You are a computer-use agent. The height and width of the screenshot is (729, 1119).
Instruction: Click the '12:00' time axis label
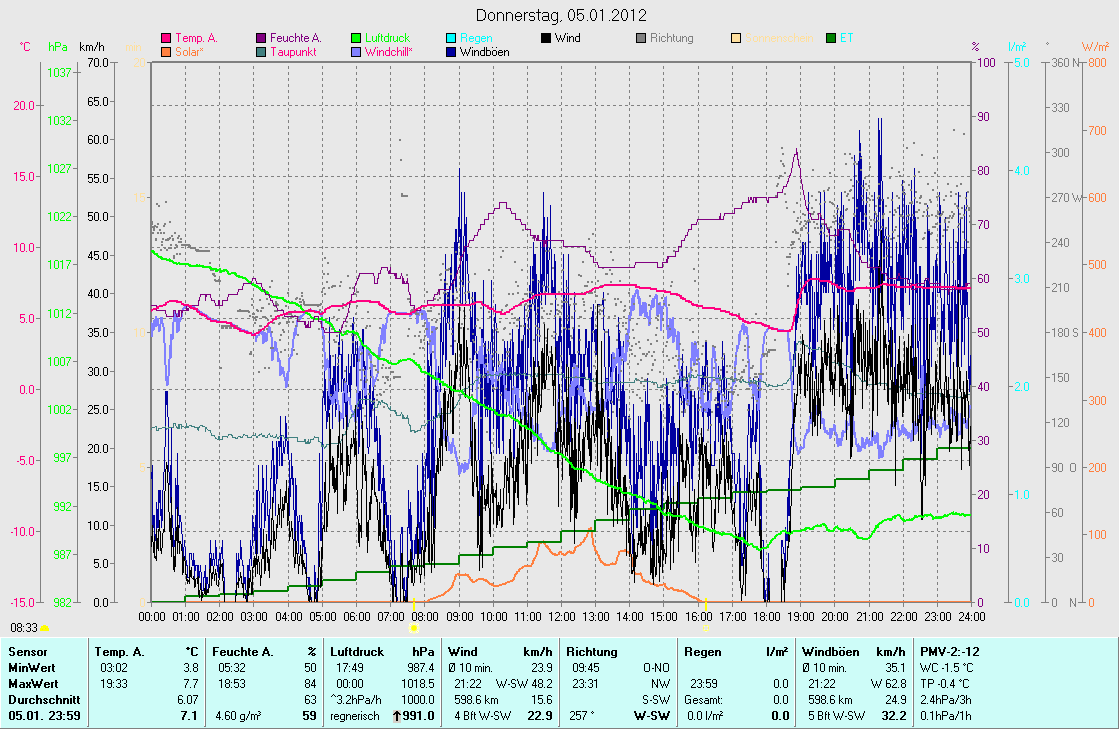[562, 617]
